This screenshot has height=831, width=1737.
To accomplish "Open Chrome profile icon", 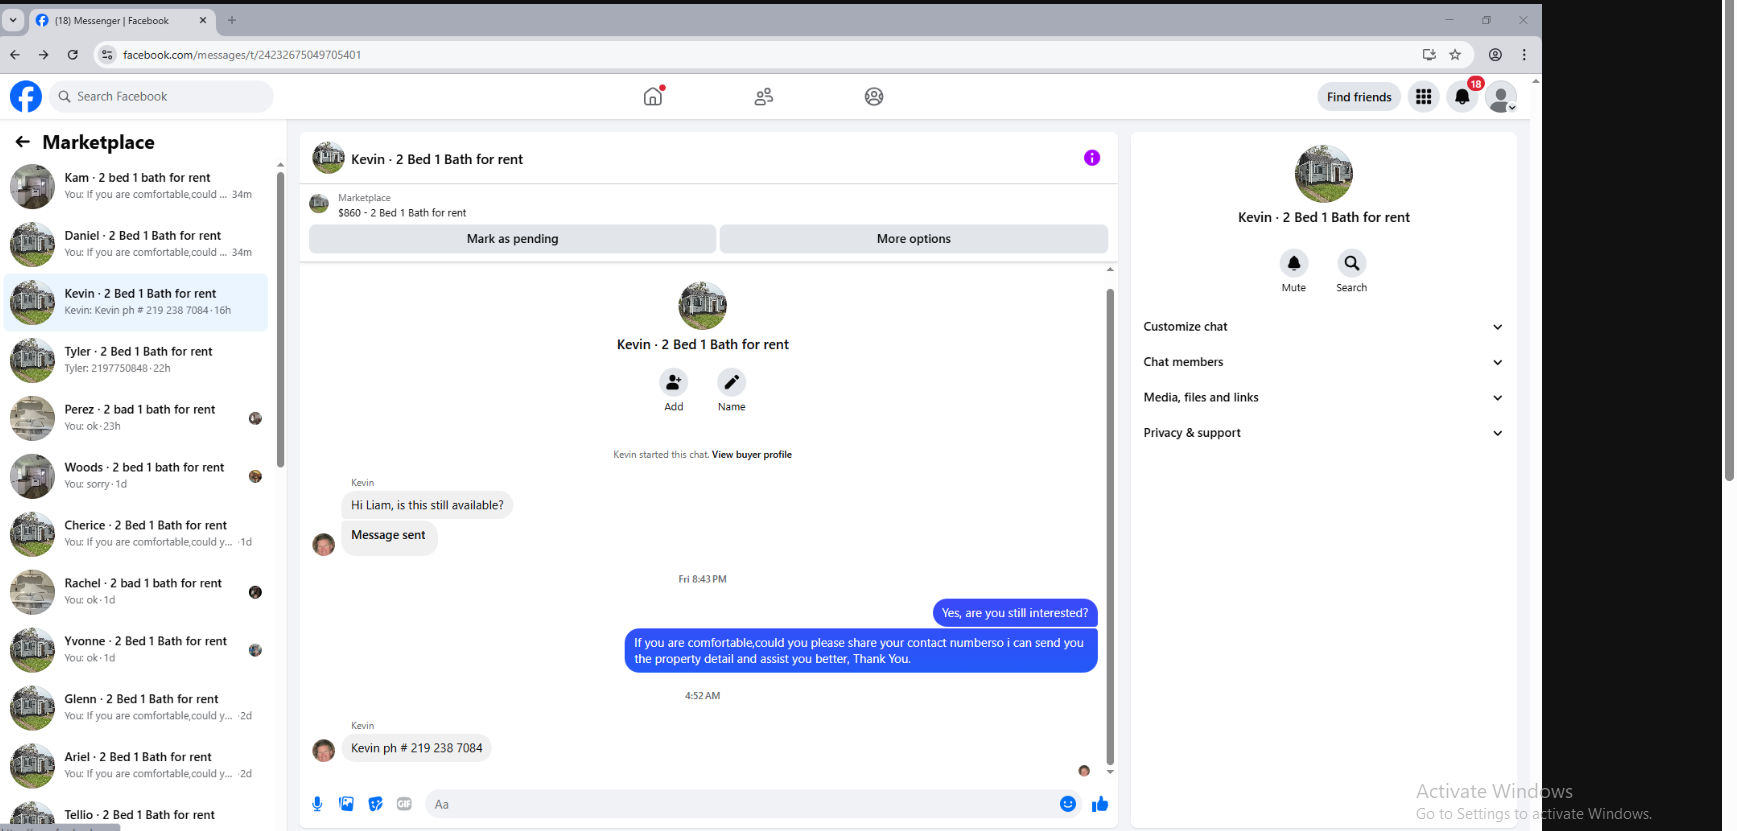I will click(x=1495, y=55).
